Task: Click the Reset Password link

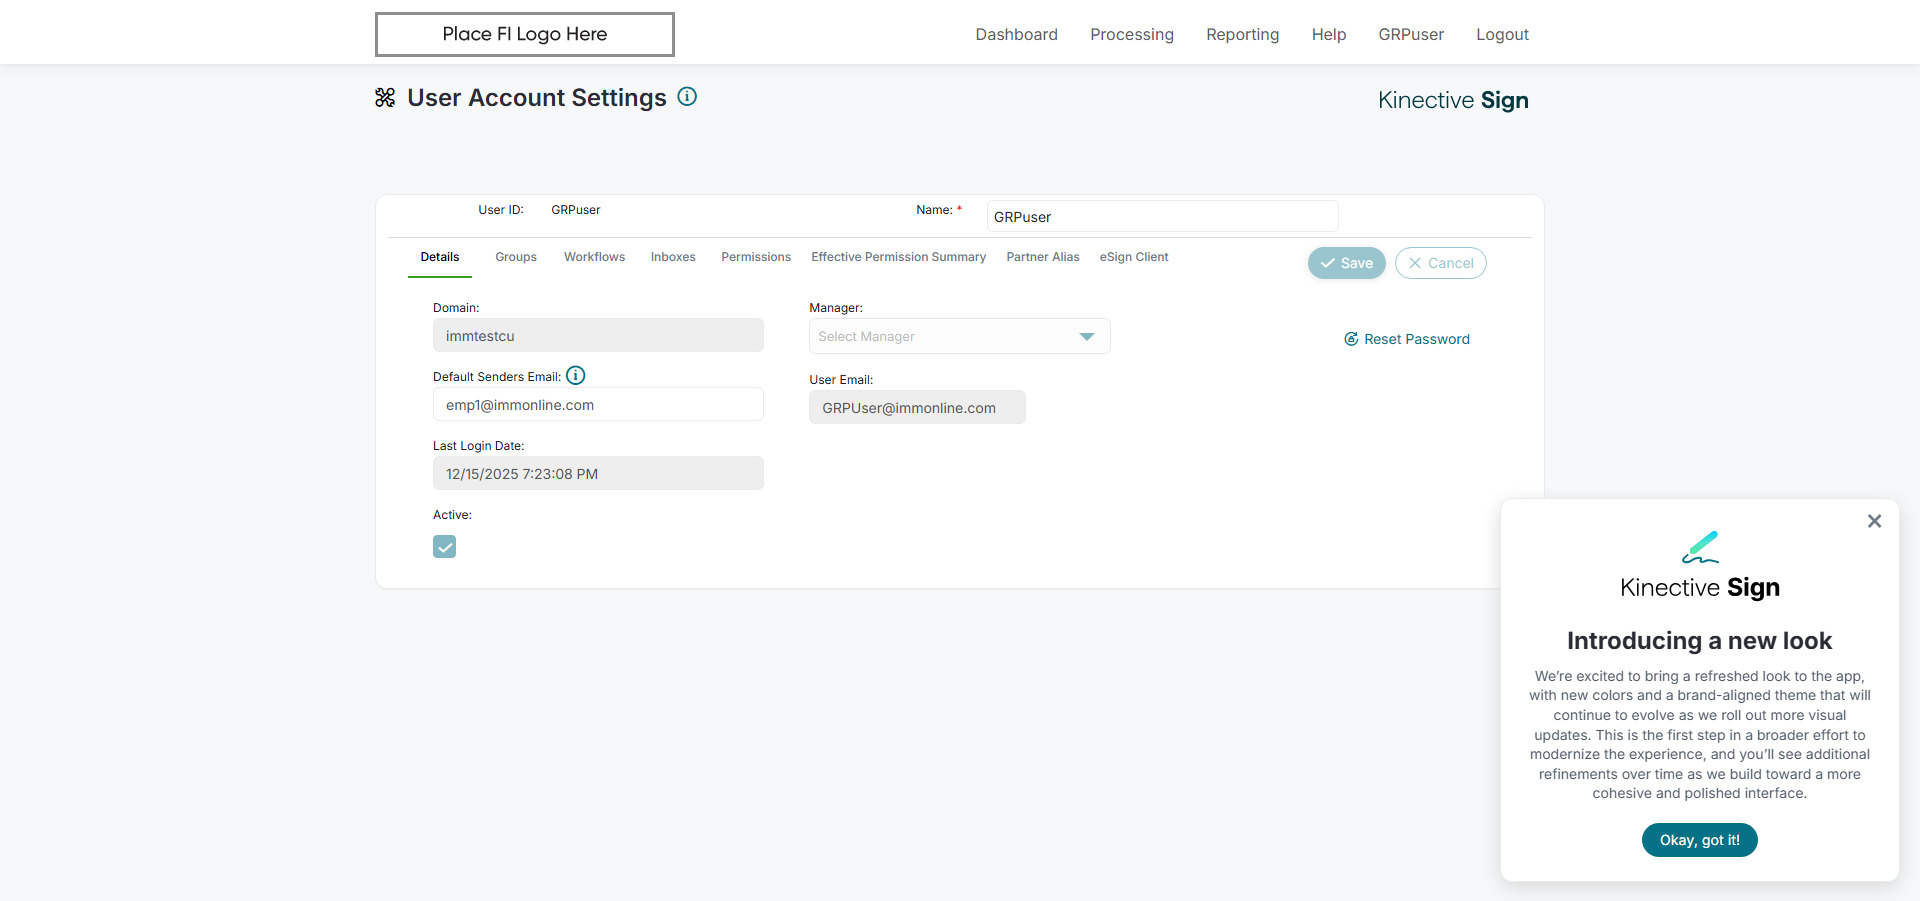Action: (x=1407, y=339)
